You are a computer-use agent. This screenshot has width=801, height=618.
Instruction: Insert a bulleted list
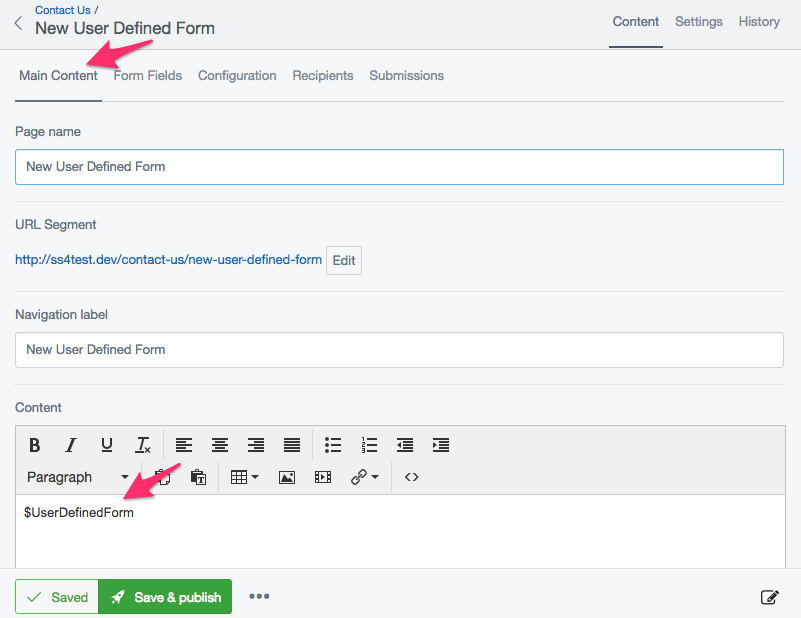click(333, 445)
